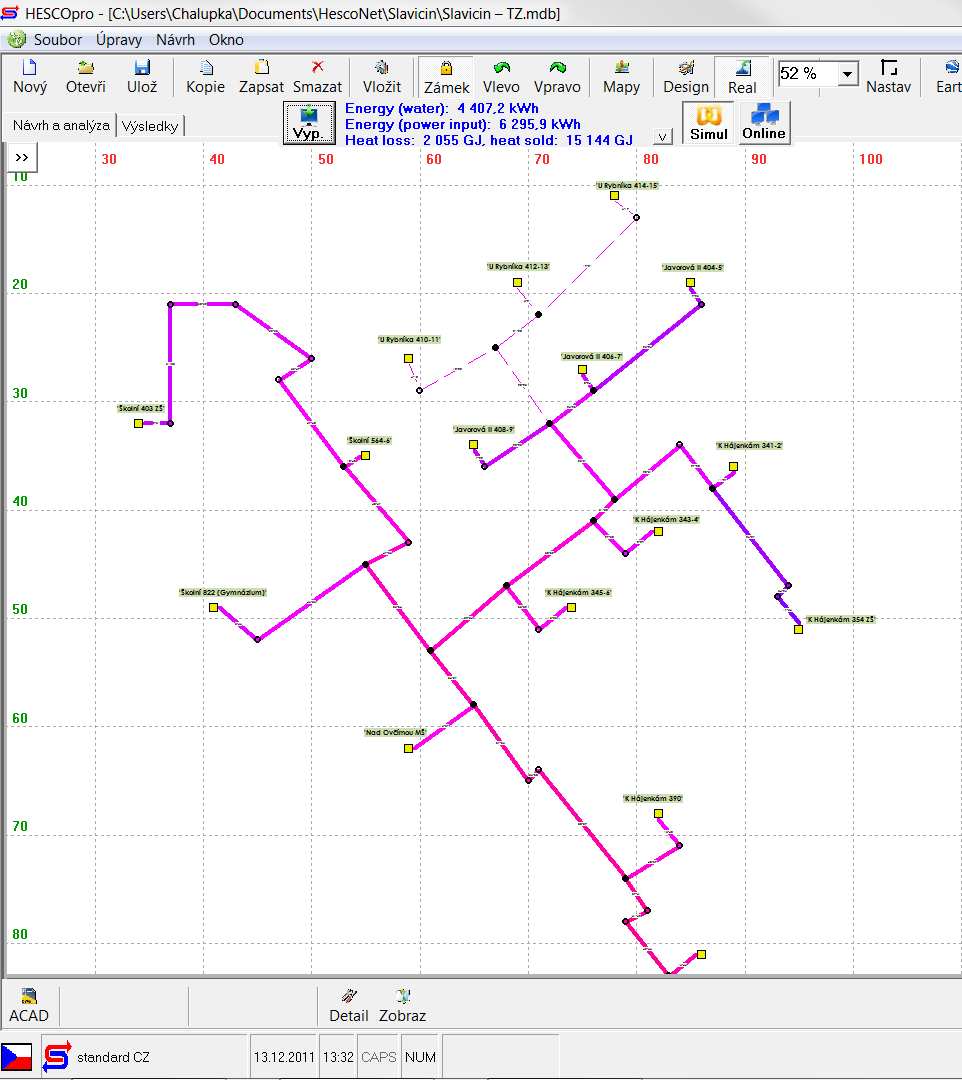Click the Energy (water) 4 407,2 kWh text
The width and height of the screenshot is (962, 1080).
coord(441,108)
